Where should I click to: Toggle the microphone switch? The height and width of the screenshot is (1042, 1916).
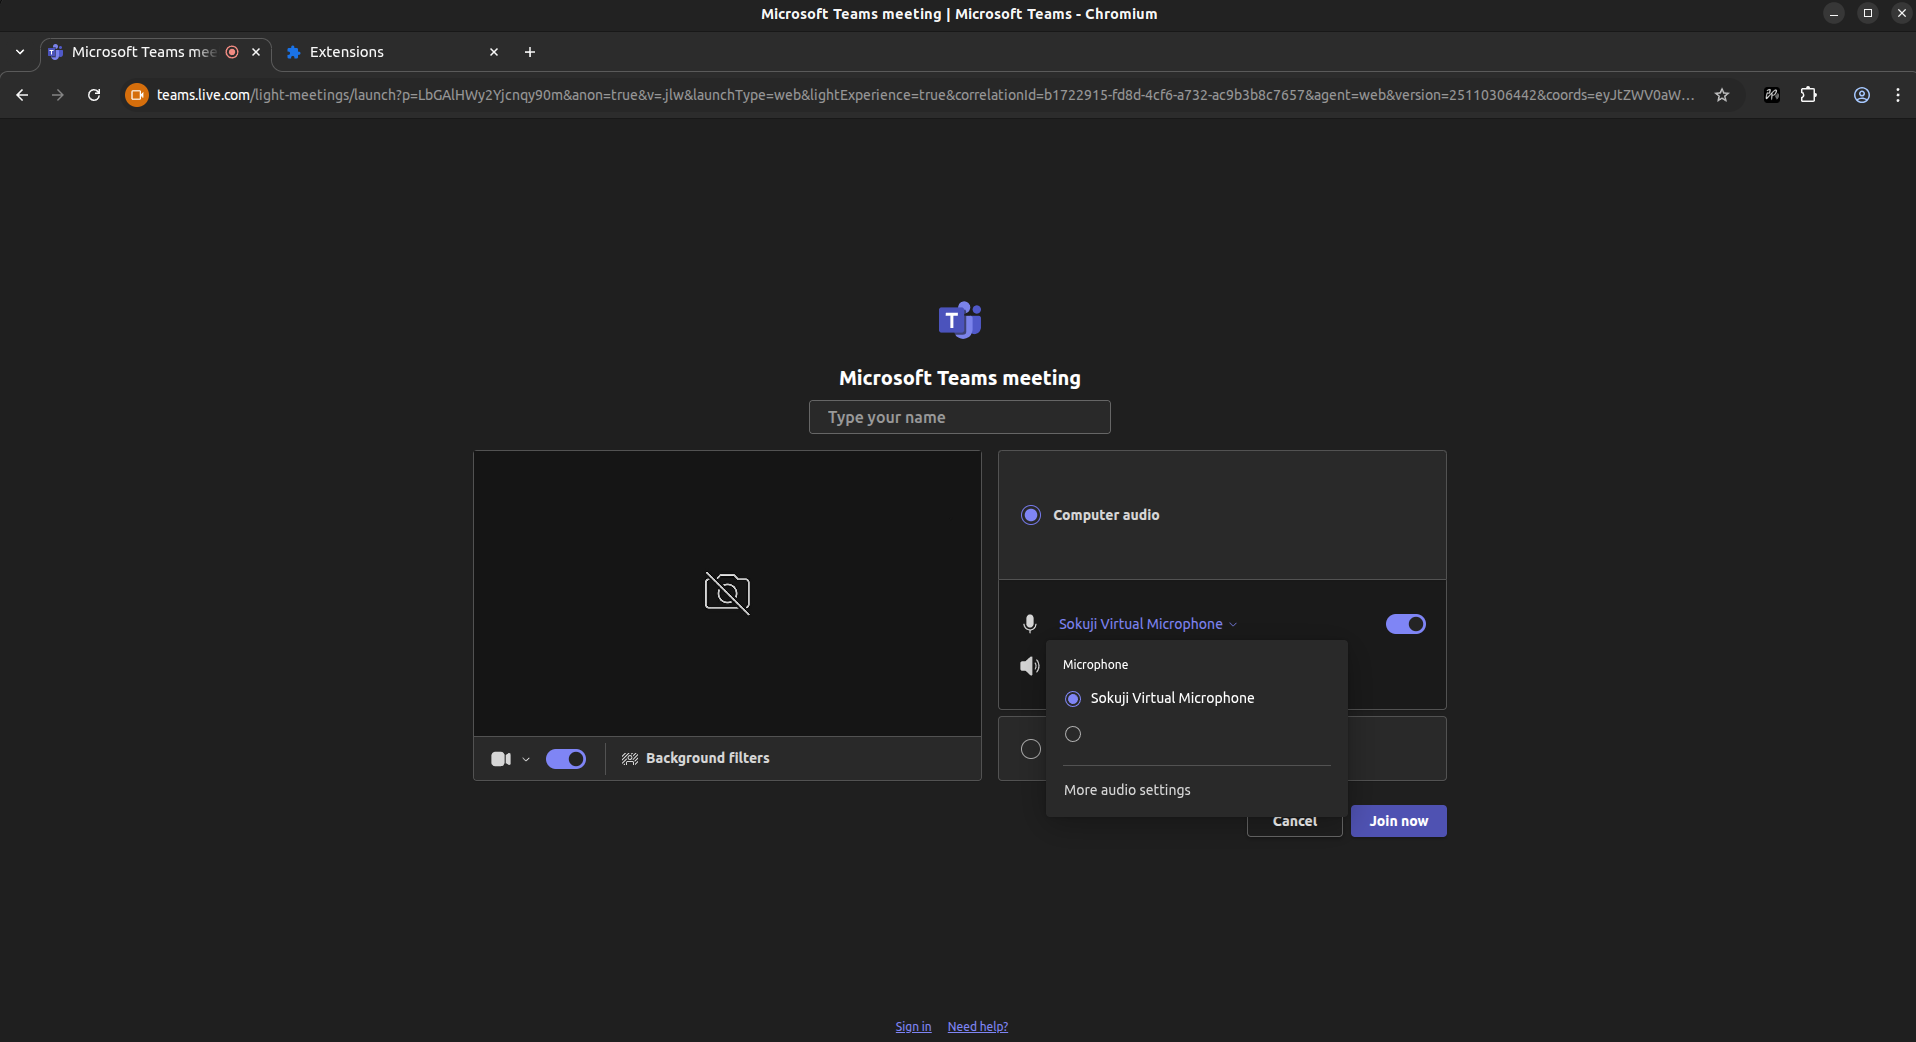(x=1406, y=624)
